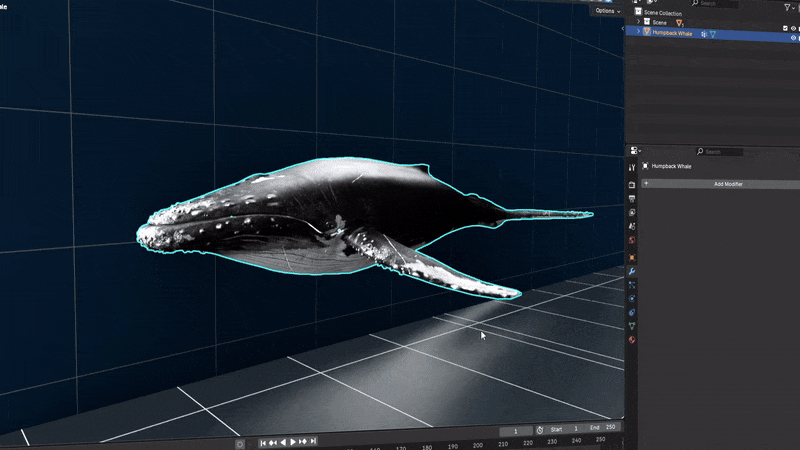Click the outliner search field
The height and width of the screenshot is (450, 800).
715,4
